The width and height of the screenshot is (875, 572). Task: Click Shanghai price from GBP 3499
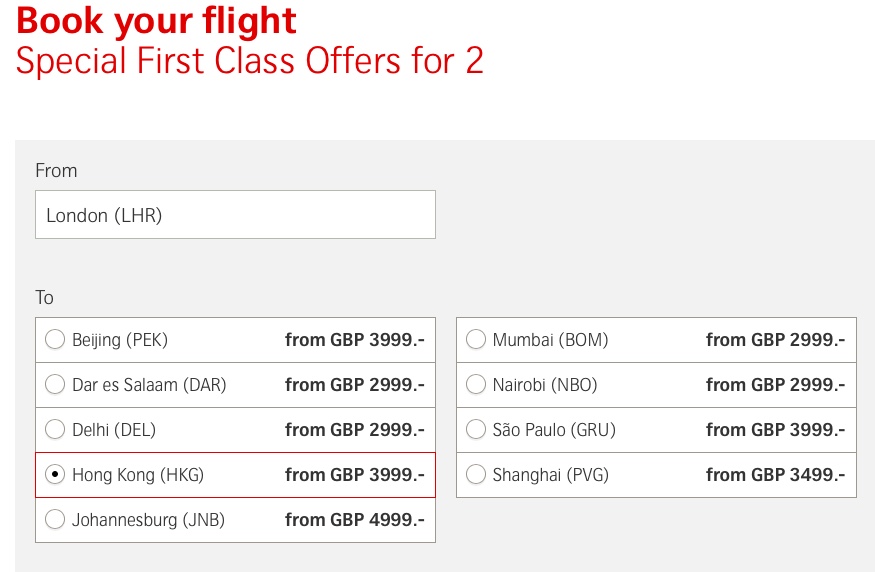coord(775,475)
